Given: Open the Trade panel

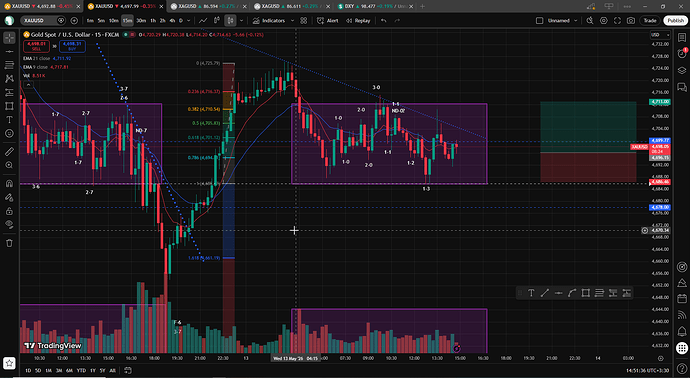Looking at the screenshot, I should point(650,21).
